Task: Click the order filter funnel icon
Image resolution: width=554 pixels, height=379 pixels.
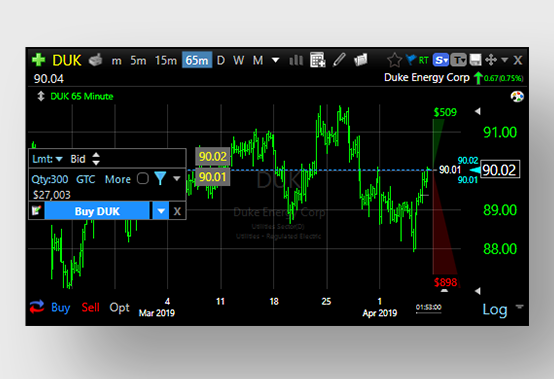Action: (x=160, y=178)
